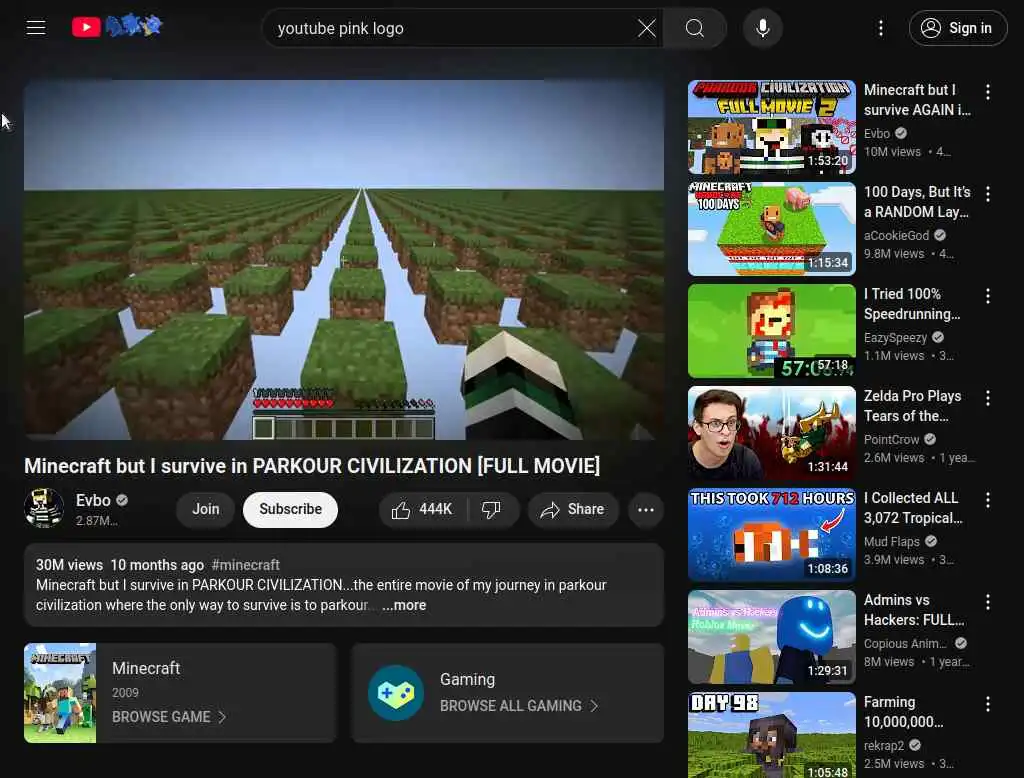
Task: Visit PointCrow channel in sidebar
Action: [891, 440]
